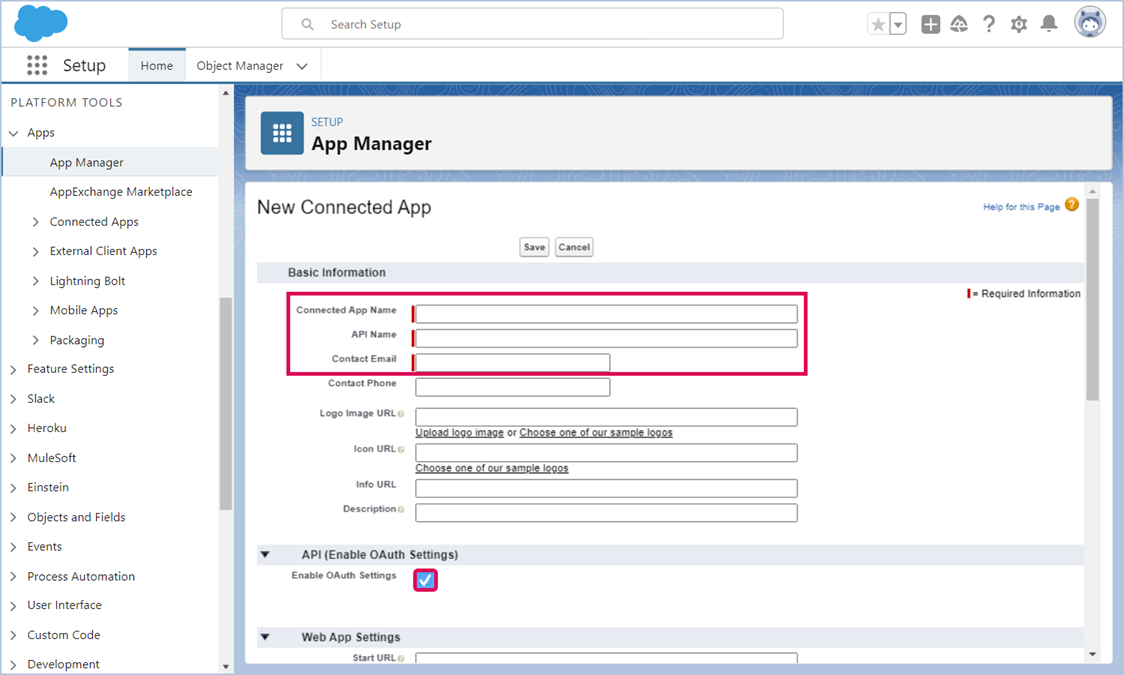Image resolution: width=1124 pixels, height=675 pixels.
Task: Expand the Events section
Action: pos(14,547)
